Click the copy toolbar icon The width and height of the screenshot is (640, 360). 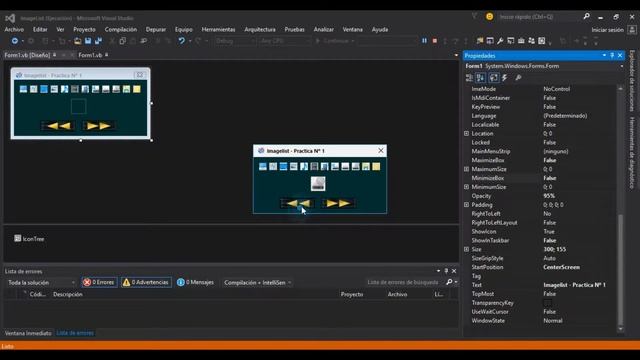(x=122, y=41)
